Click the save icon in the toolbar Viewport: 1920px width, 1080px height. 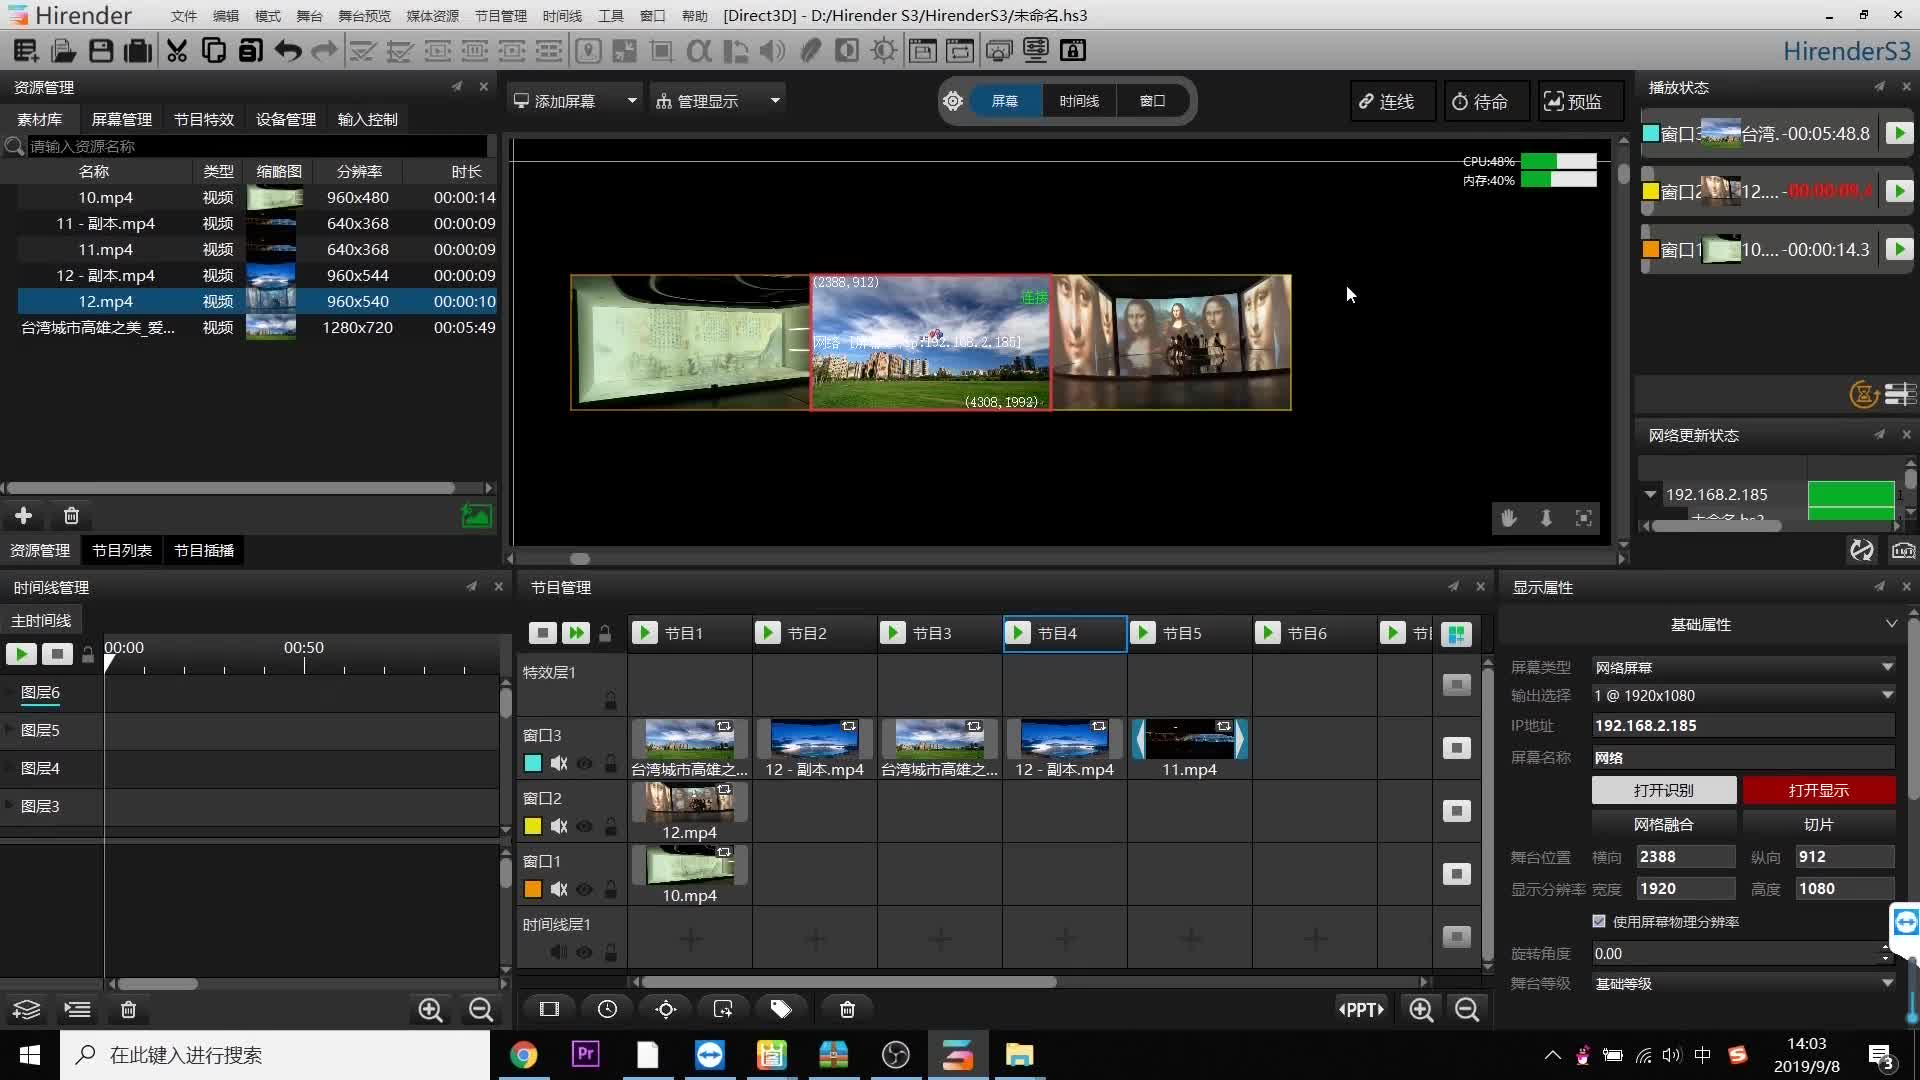click(x=101, y=50)
